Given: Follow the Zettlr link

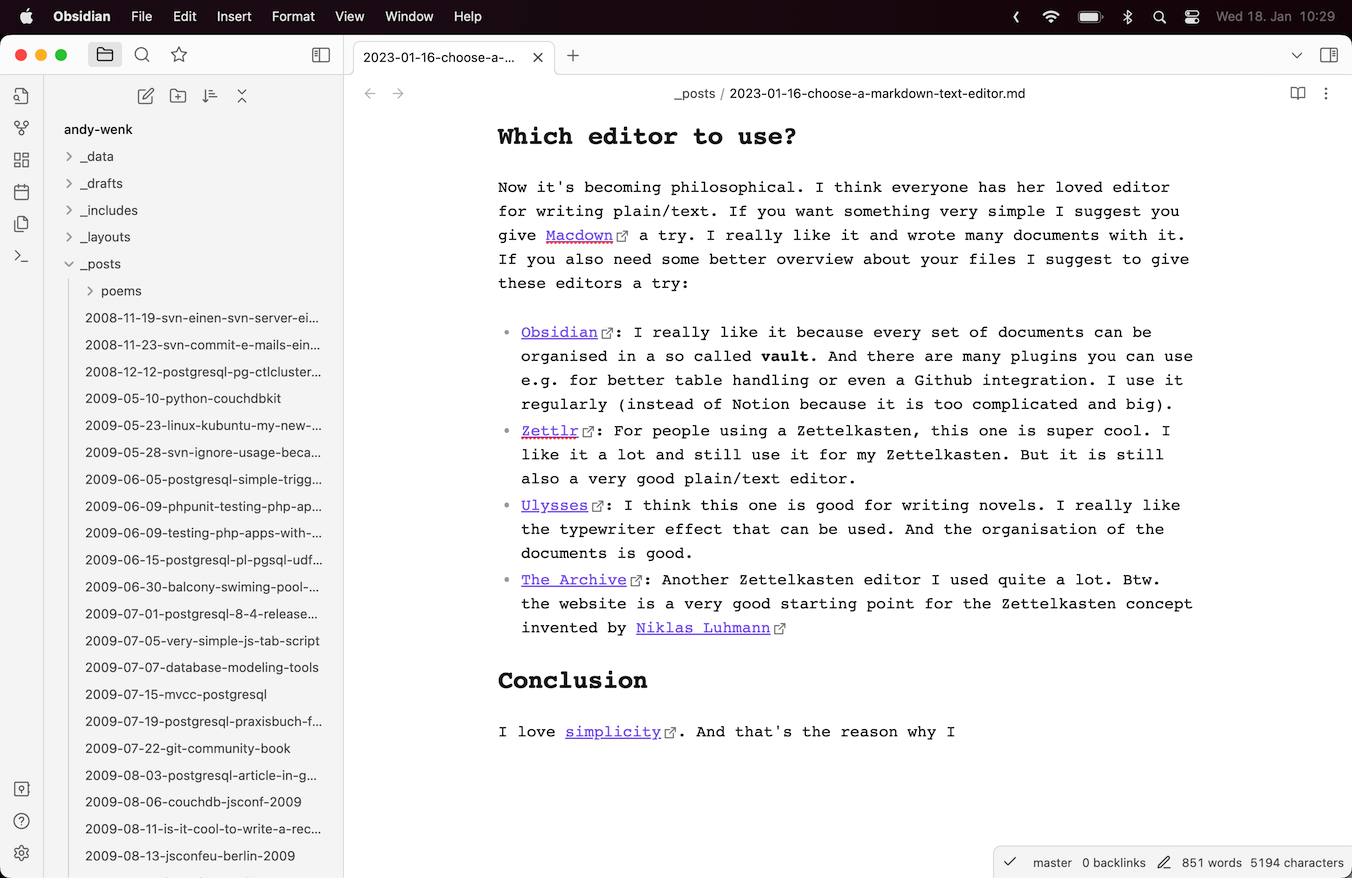Looking at the screenshot, I should point(550,431).
